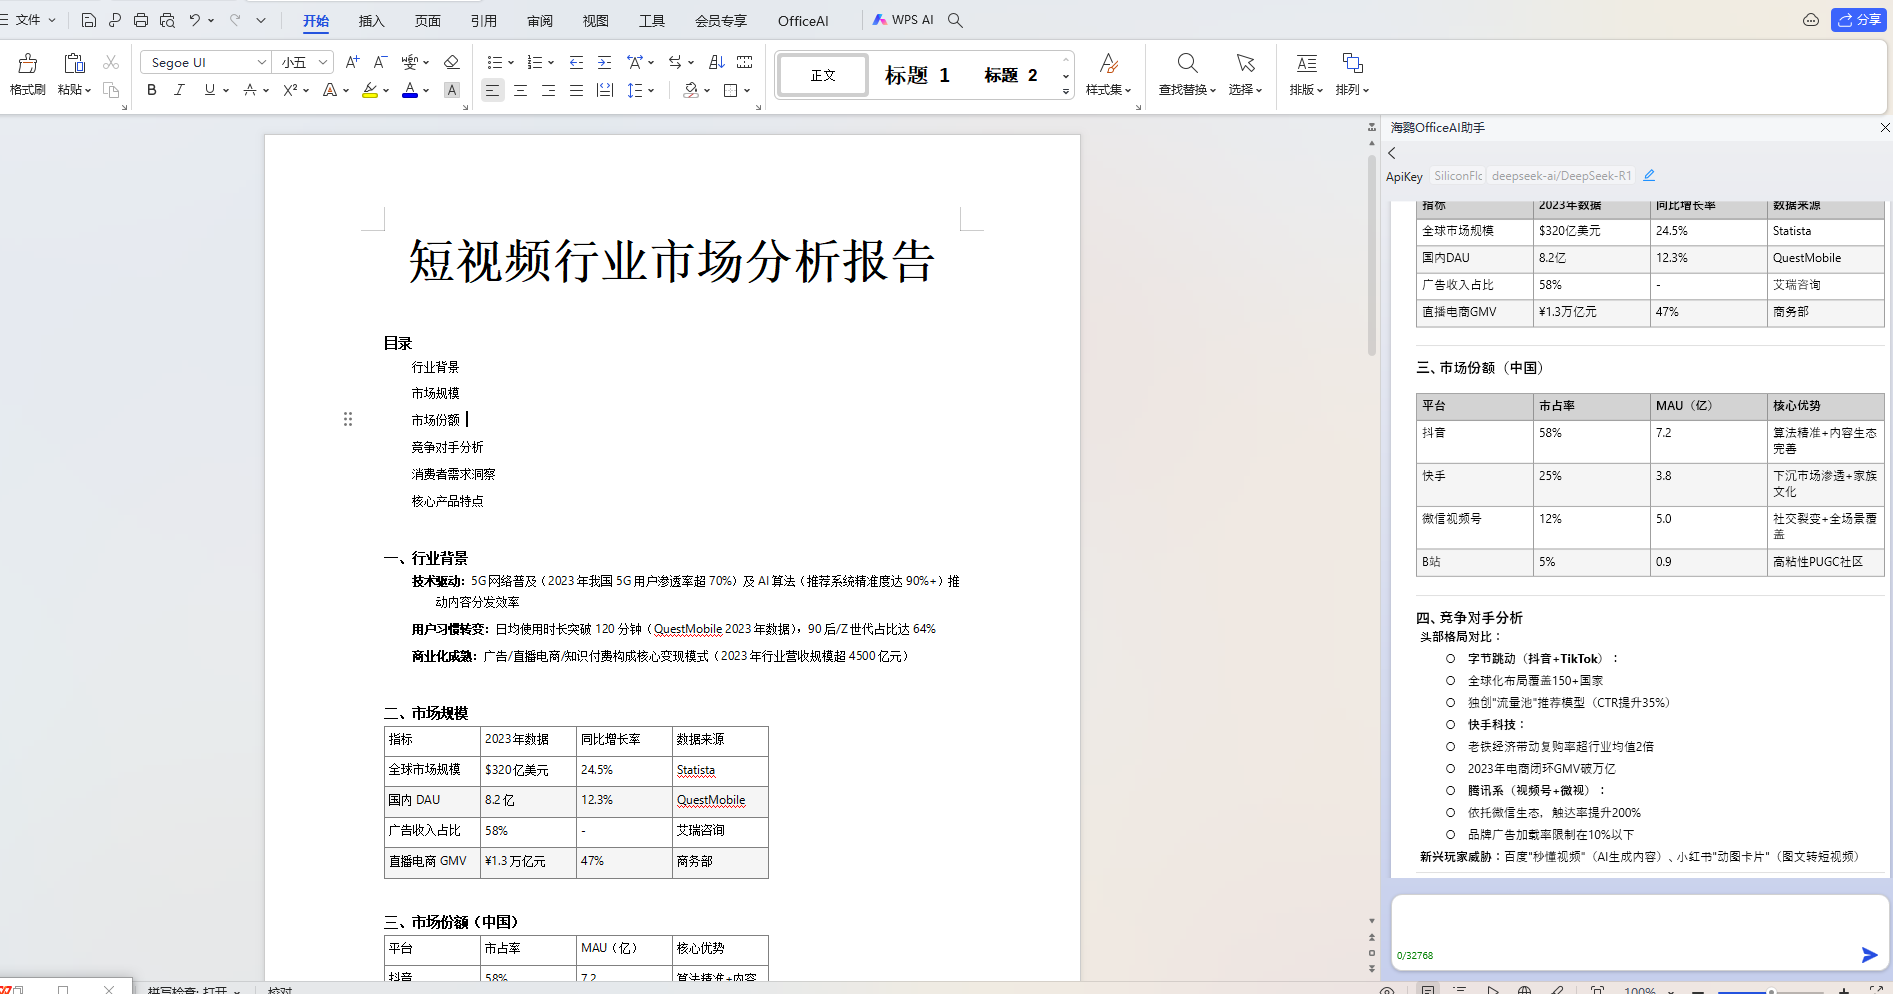This screenshot has width=1893, height=994.
Task: Click the Sort icon in paragraph group
Action: pyautogui.click(x=717, y=62)
